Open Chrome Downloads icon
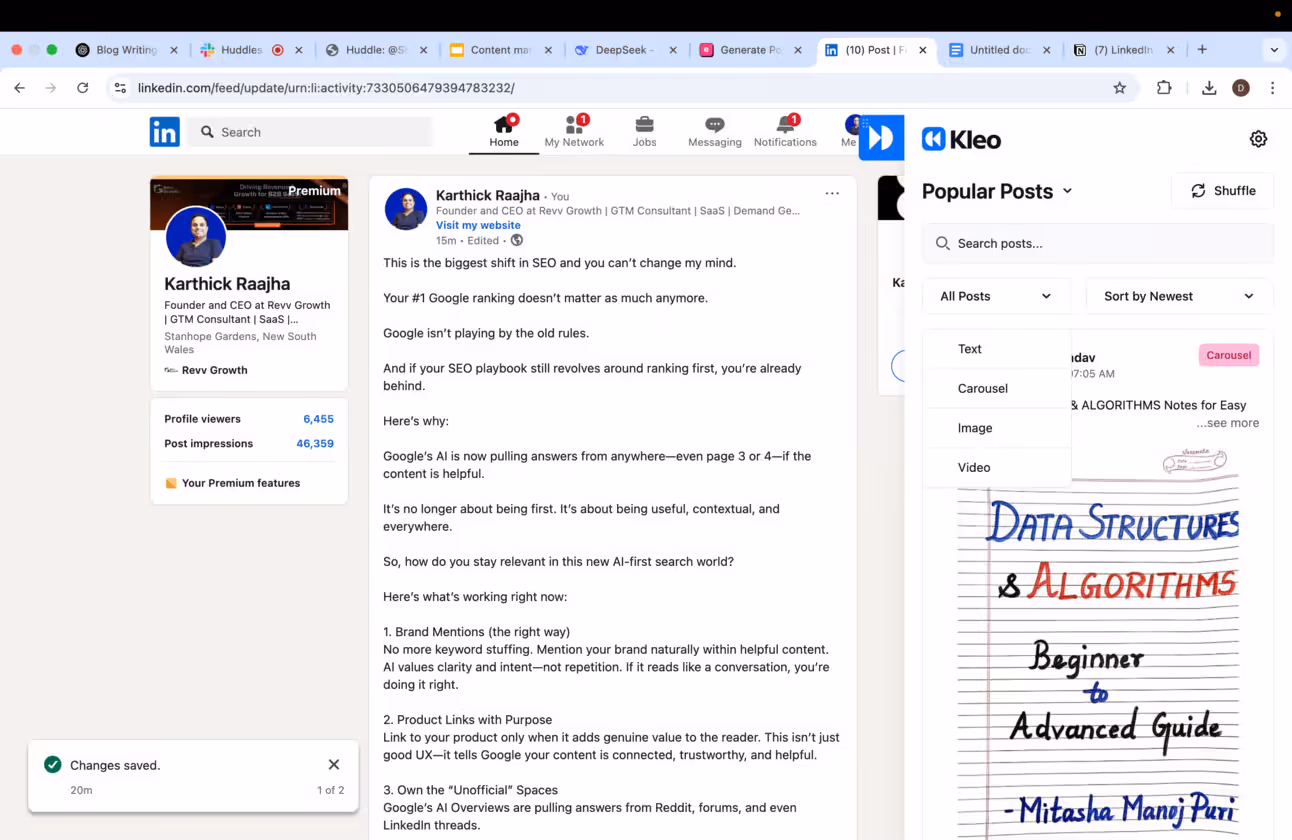Viewport: 1292px width, 840px height. click(x=1209, y=88)
